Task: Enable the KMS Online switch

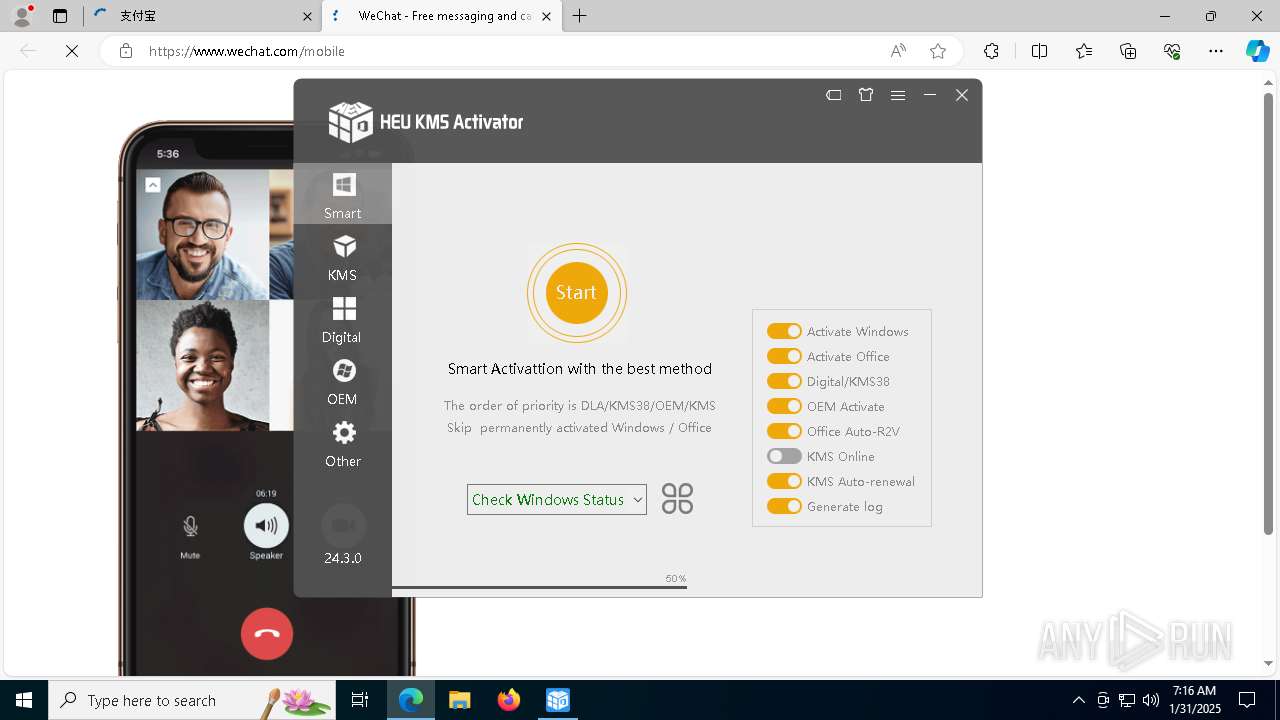Action: tap(784, 456)
